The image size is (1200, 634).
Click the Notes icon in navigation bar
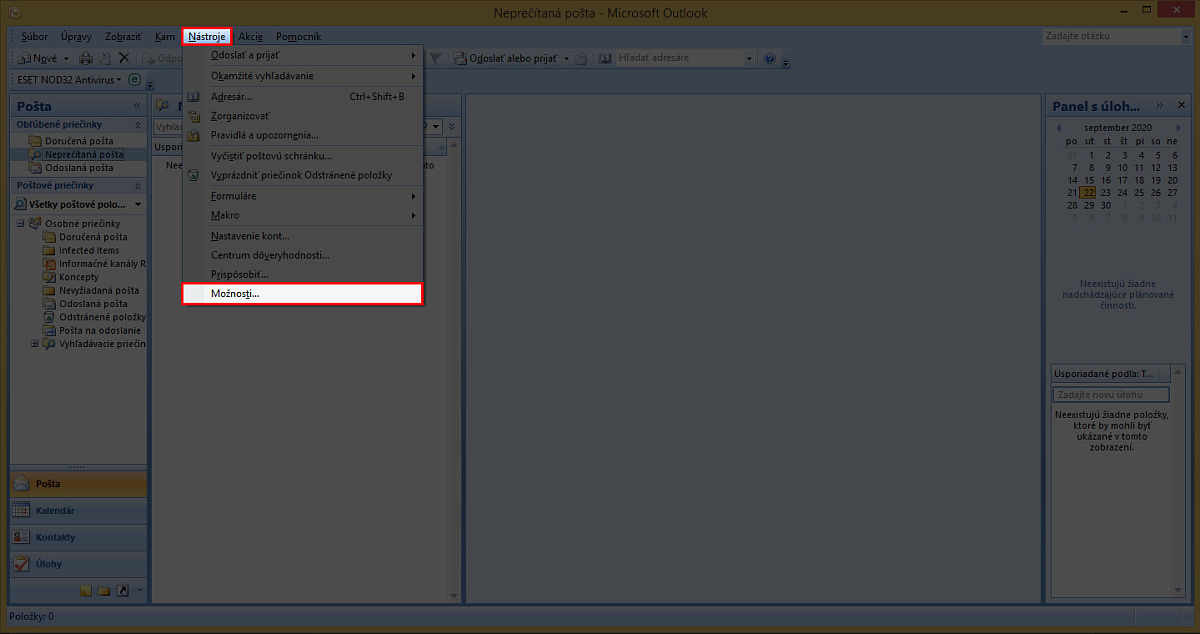pyautogui.click(x=86, y=591)
